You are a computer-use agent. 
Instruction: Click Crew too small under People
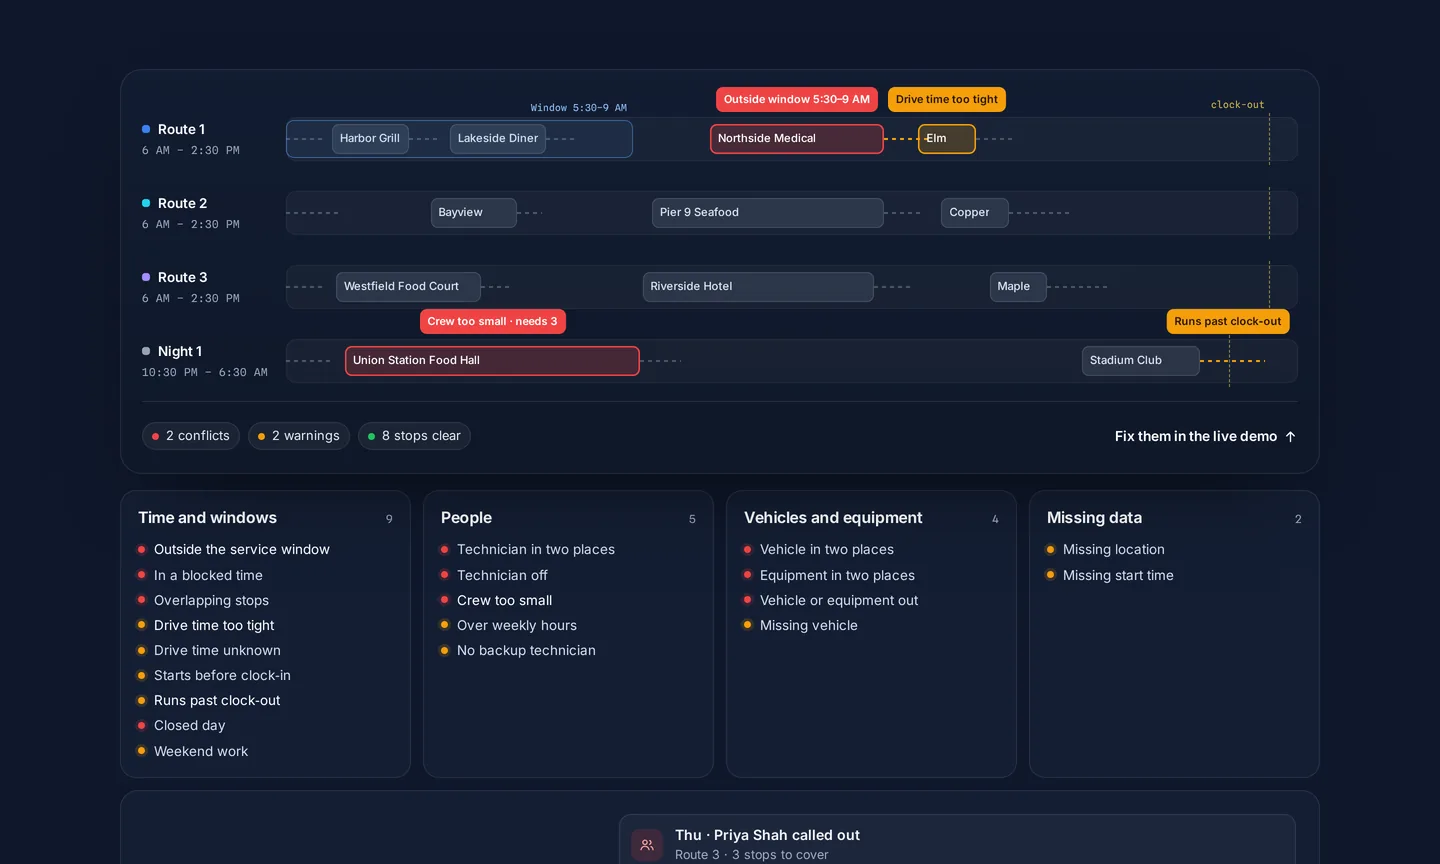(x=504, y=601)
